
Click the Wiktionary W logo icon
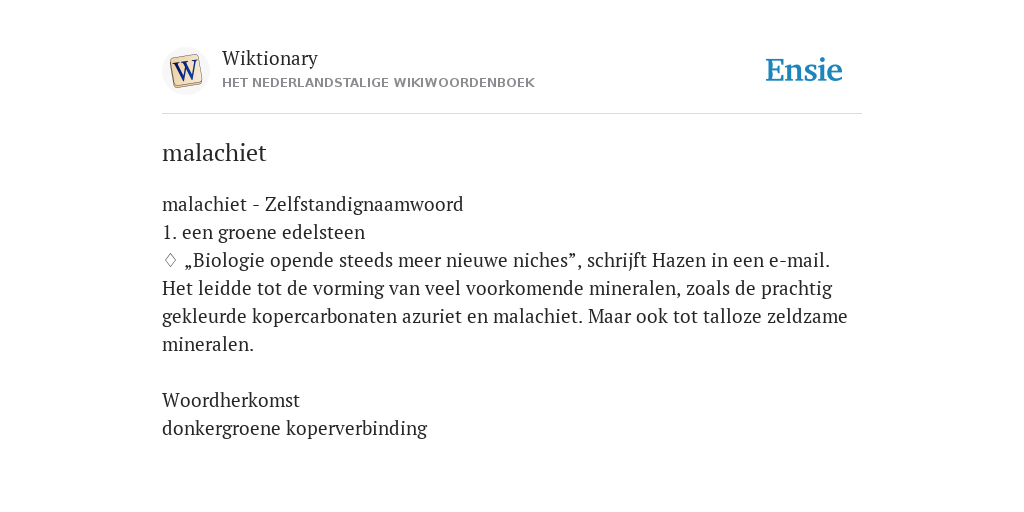pos(185,71)
